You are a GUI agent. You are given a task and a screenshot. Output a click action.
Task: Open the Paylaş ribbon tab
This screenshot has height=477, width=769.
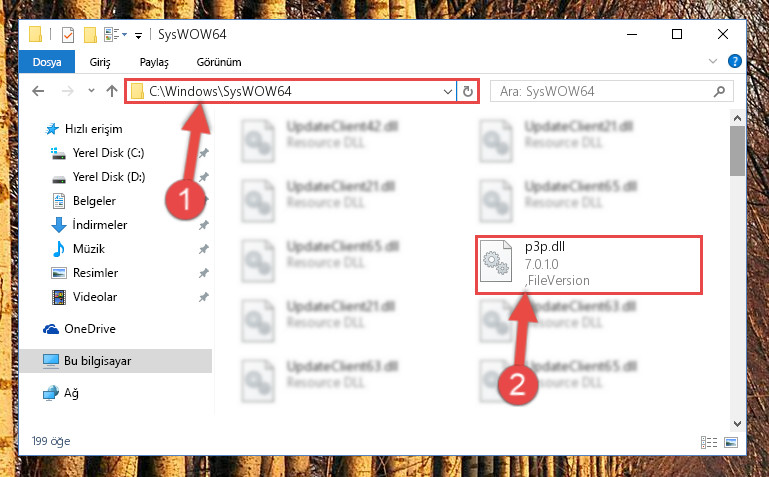[154, 62]
